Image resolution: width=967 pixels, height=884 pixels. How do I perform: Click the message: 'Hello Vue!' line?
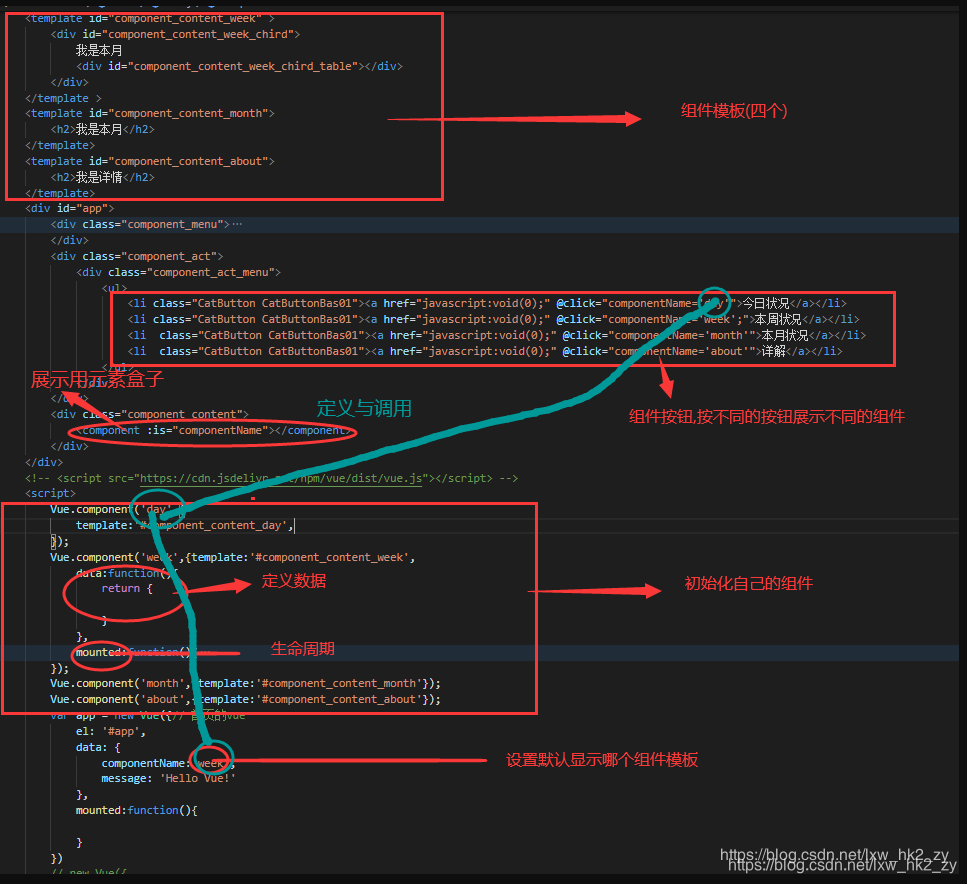pos(168,779)
